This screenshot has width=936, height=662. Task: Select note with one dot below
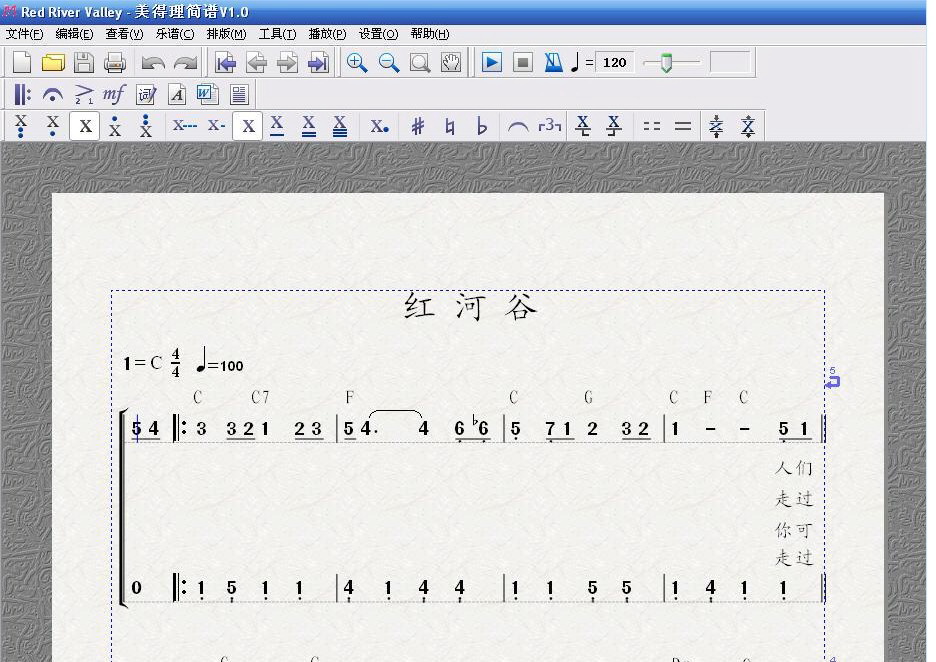(53, 126)
